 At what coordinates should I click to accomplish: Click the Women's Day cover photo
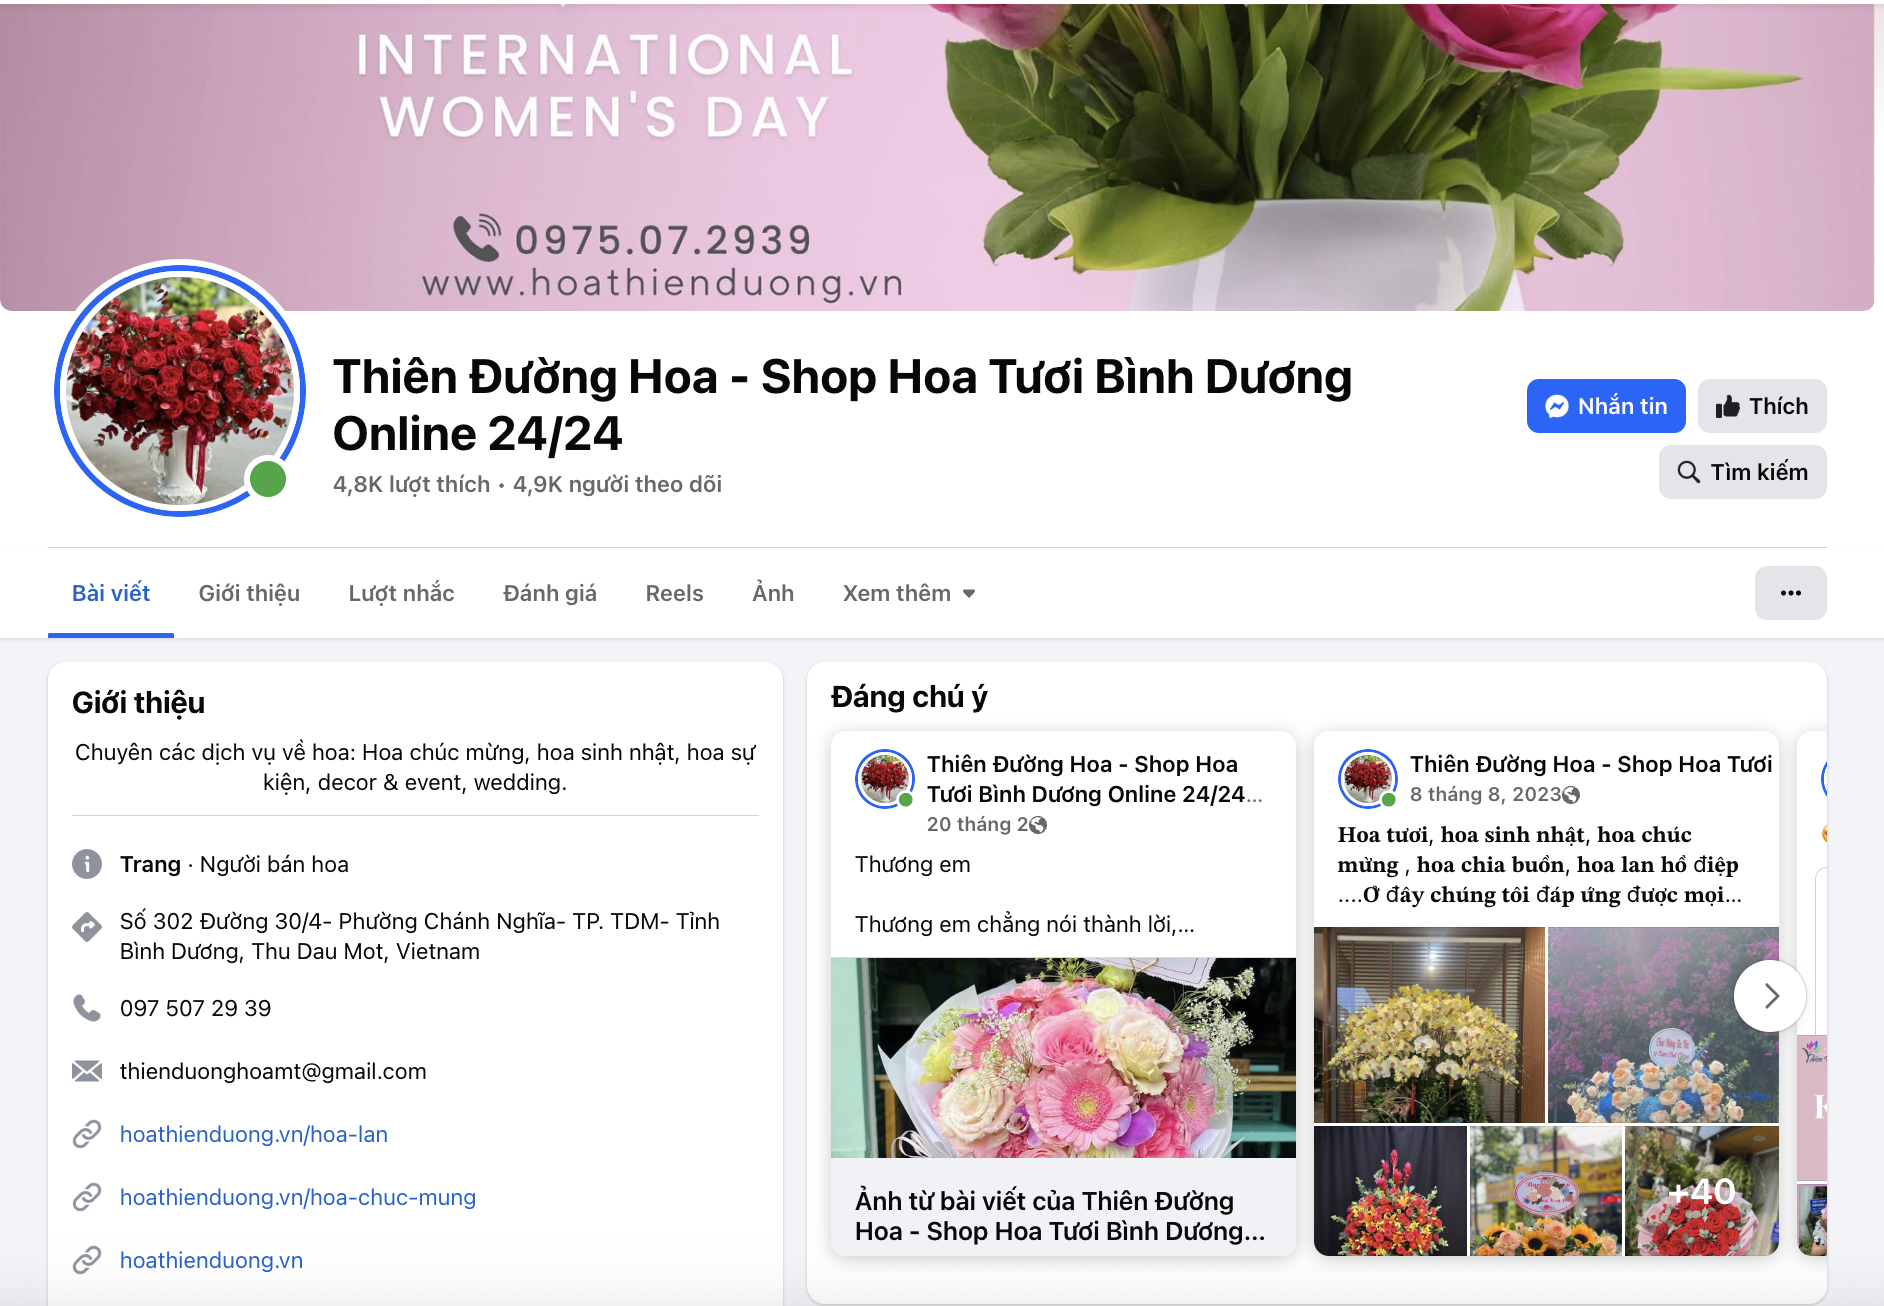[x=937, y=156]
